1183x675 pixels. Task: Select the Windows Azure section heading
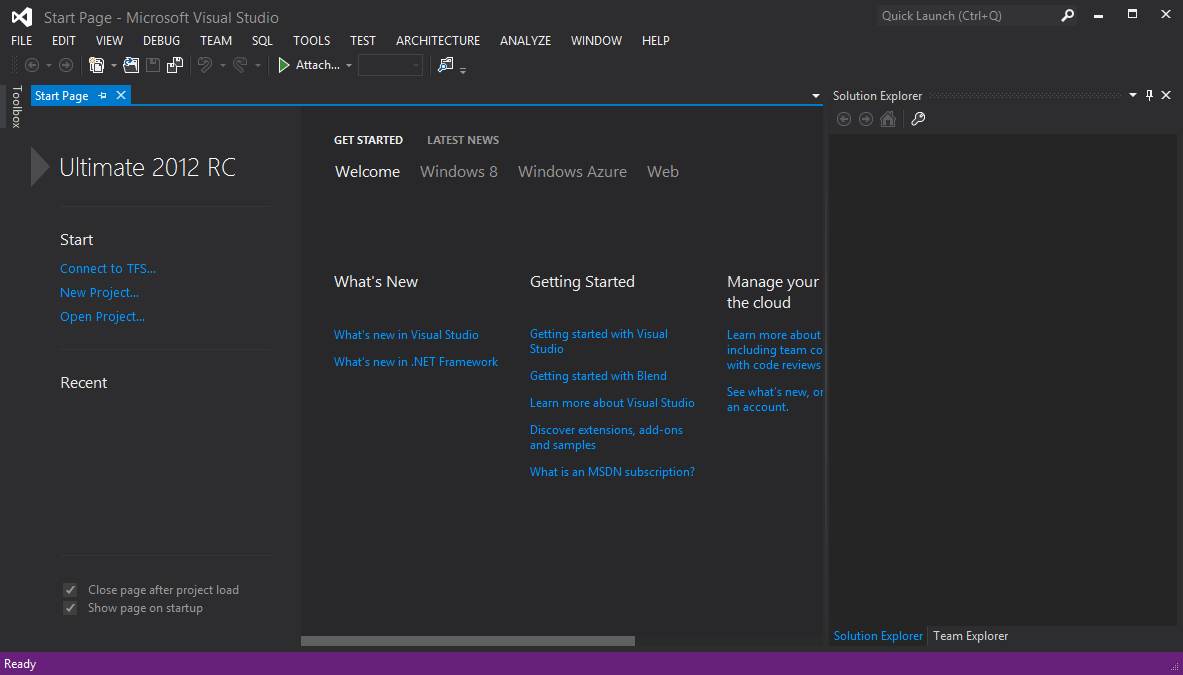click(x=572, y=172)
